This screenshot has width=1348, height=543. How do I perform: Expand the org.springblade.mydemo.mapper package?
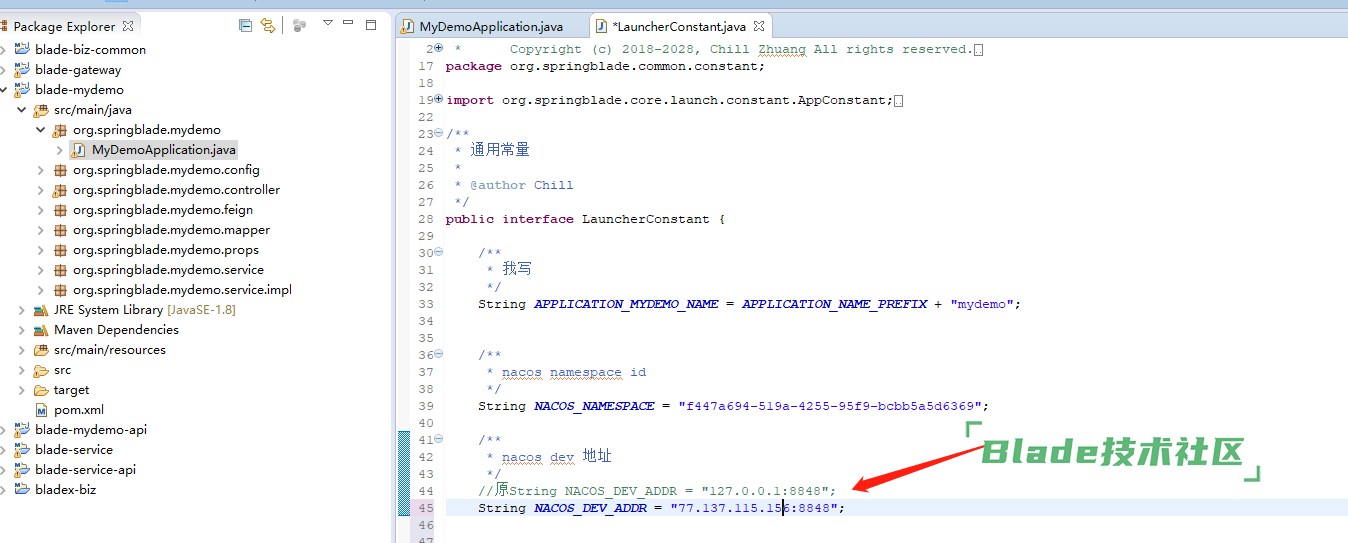coord(41,230)
